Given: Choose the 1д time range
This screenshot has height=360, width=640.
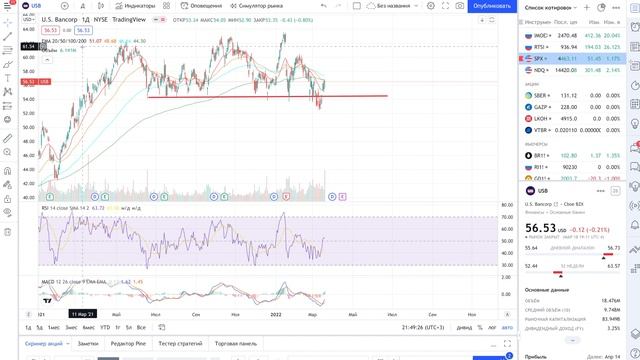Looking at the screenshot, I should (28, 327).
